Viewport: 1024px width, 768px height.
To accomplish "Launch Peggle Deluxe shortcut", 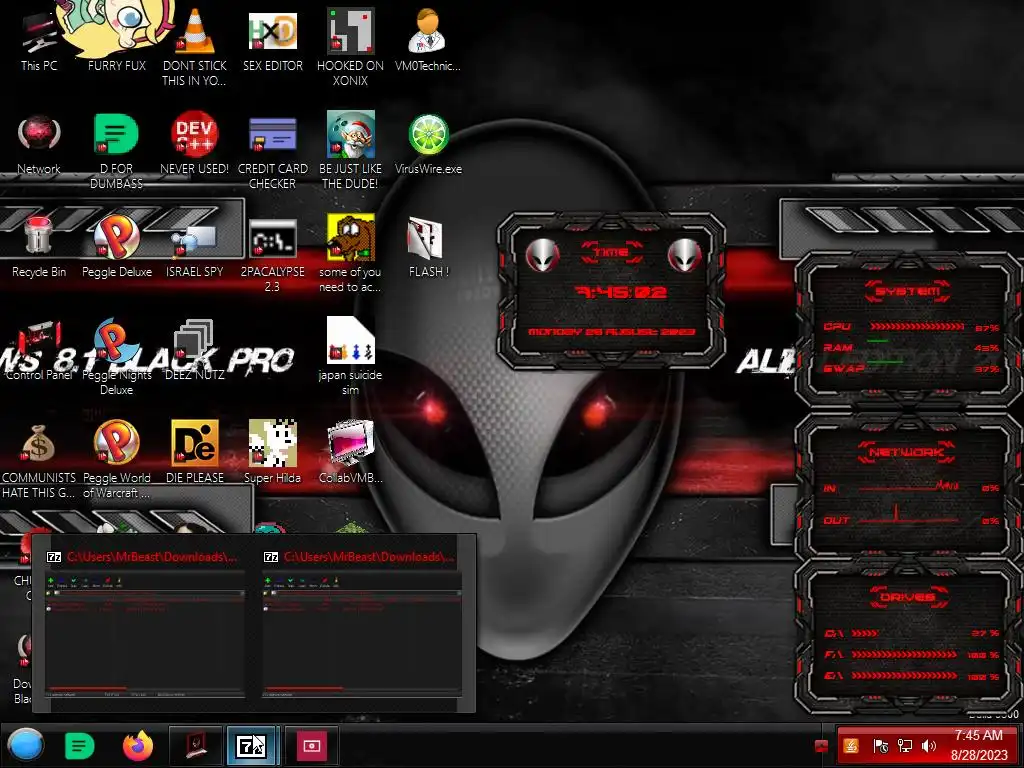I will coord(117,247).
